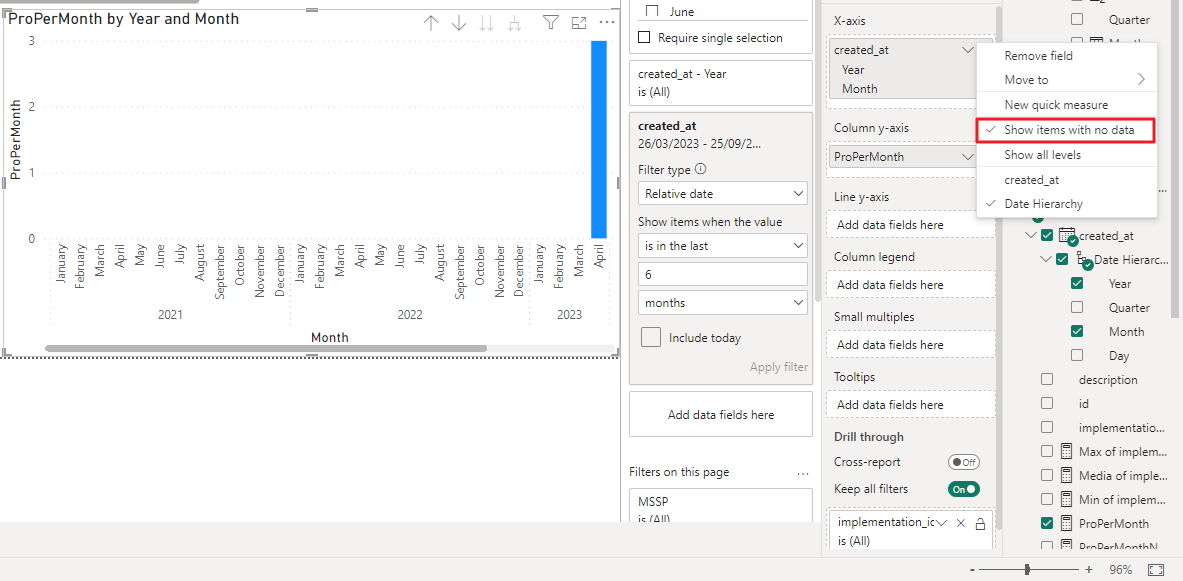Collapse the Date Hierarchy tree node
Image resolution: width=1183 pixels, height=581 pixels.
[1046, 260]
